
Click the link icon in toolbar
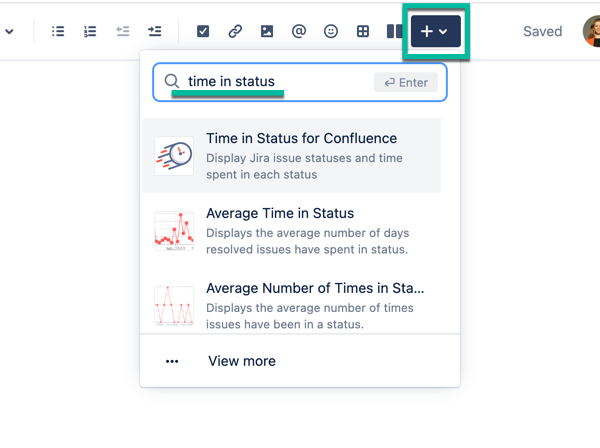point(235,32)
